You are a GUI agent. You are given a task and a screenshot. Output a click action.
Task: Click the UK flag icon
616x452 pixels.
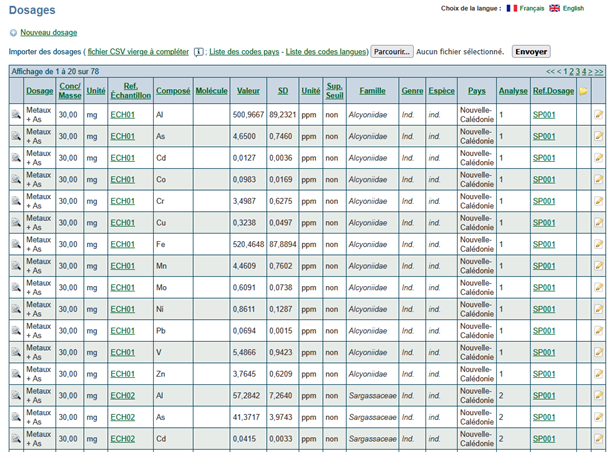click(554, 8)
